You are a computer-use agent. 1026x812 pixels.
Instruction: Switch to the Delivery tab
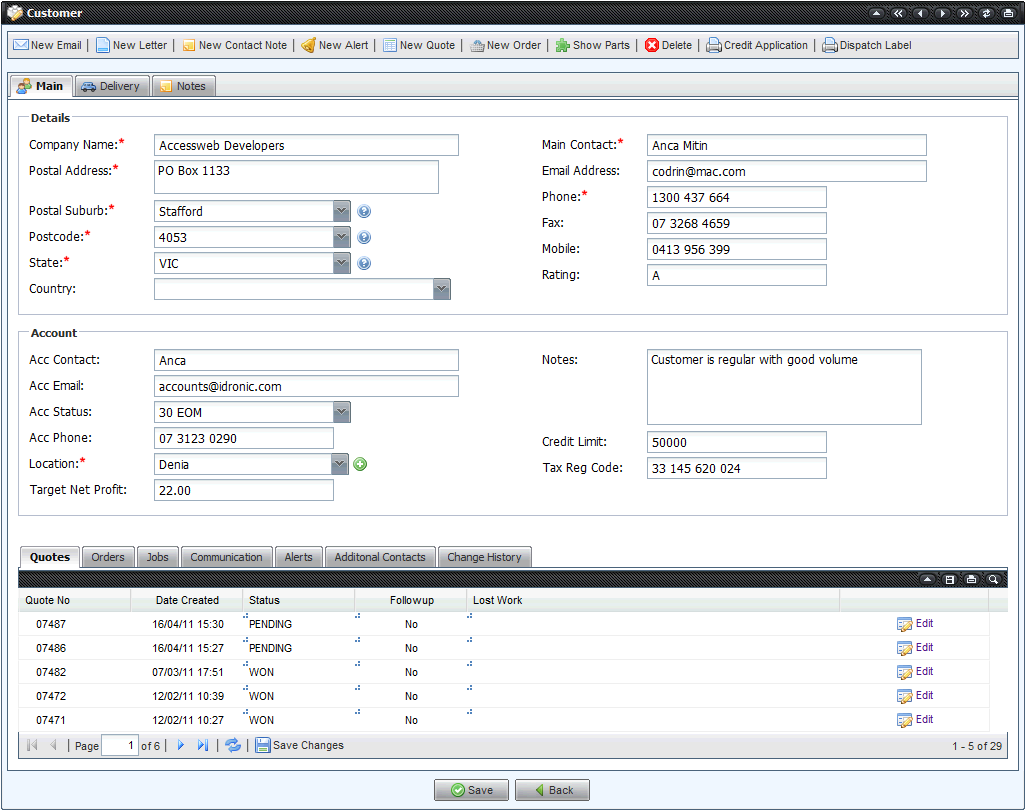[x=111, y=86]
